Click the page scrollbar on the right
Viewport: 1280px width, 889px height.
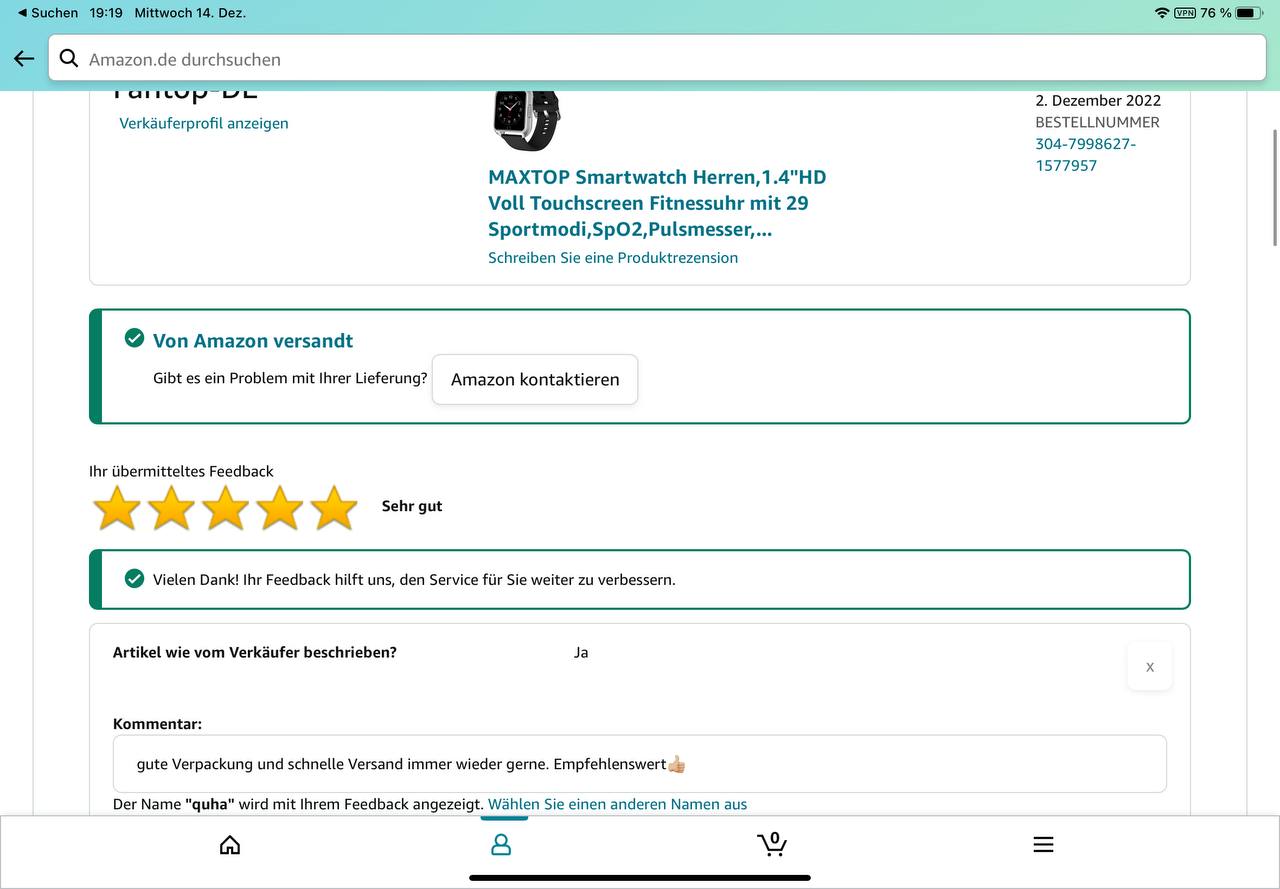tap(1274, 187)
